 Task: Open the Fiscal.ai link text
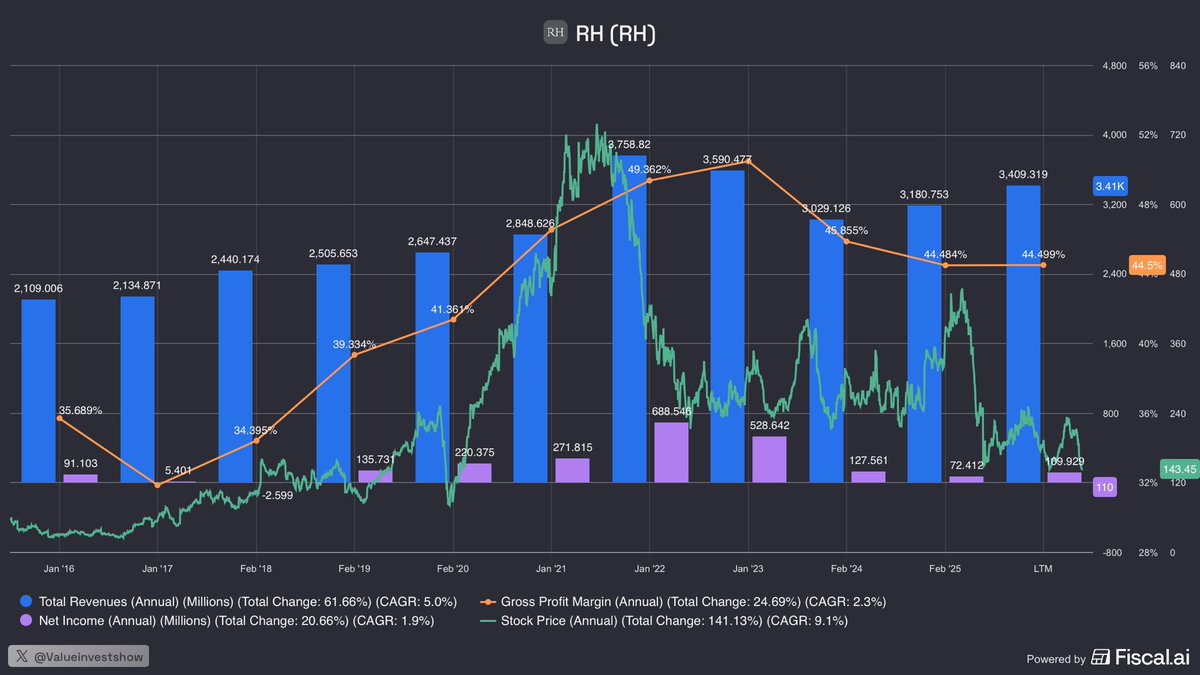point(1150,657)
